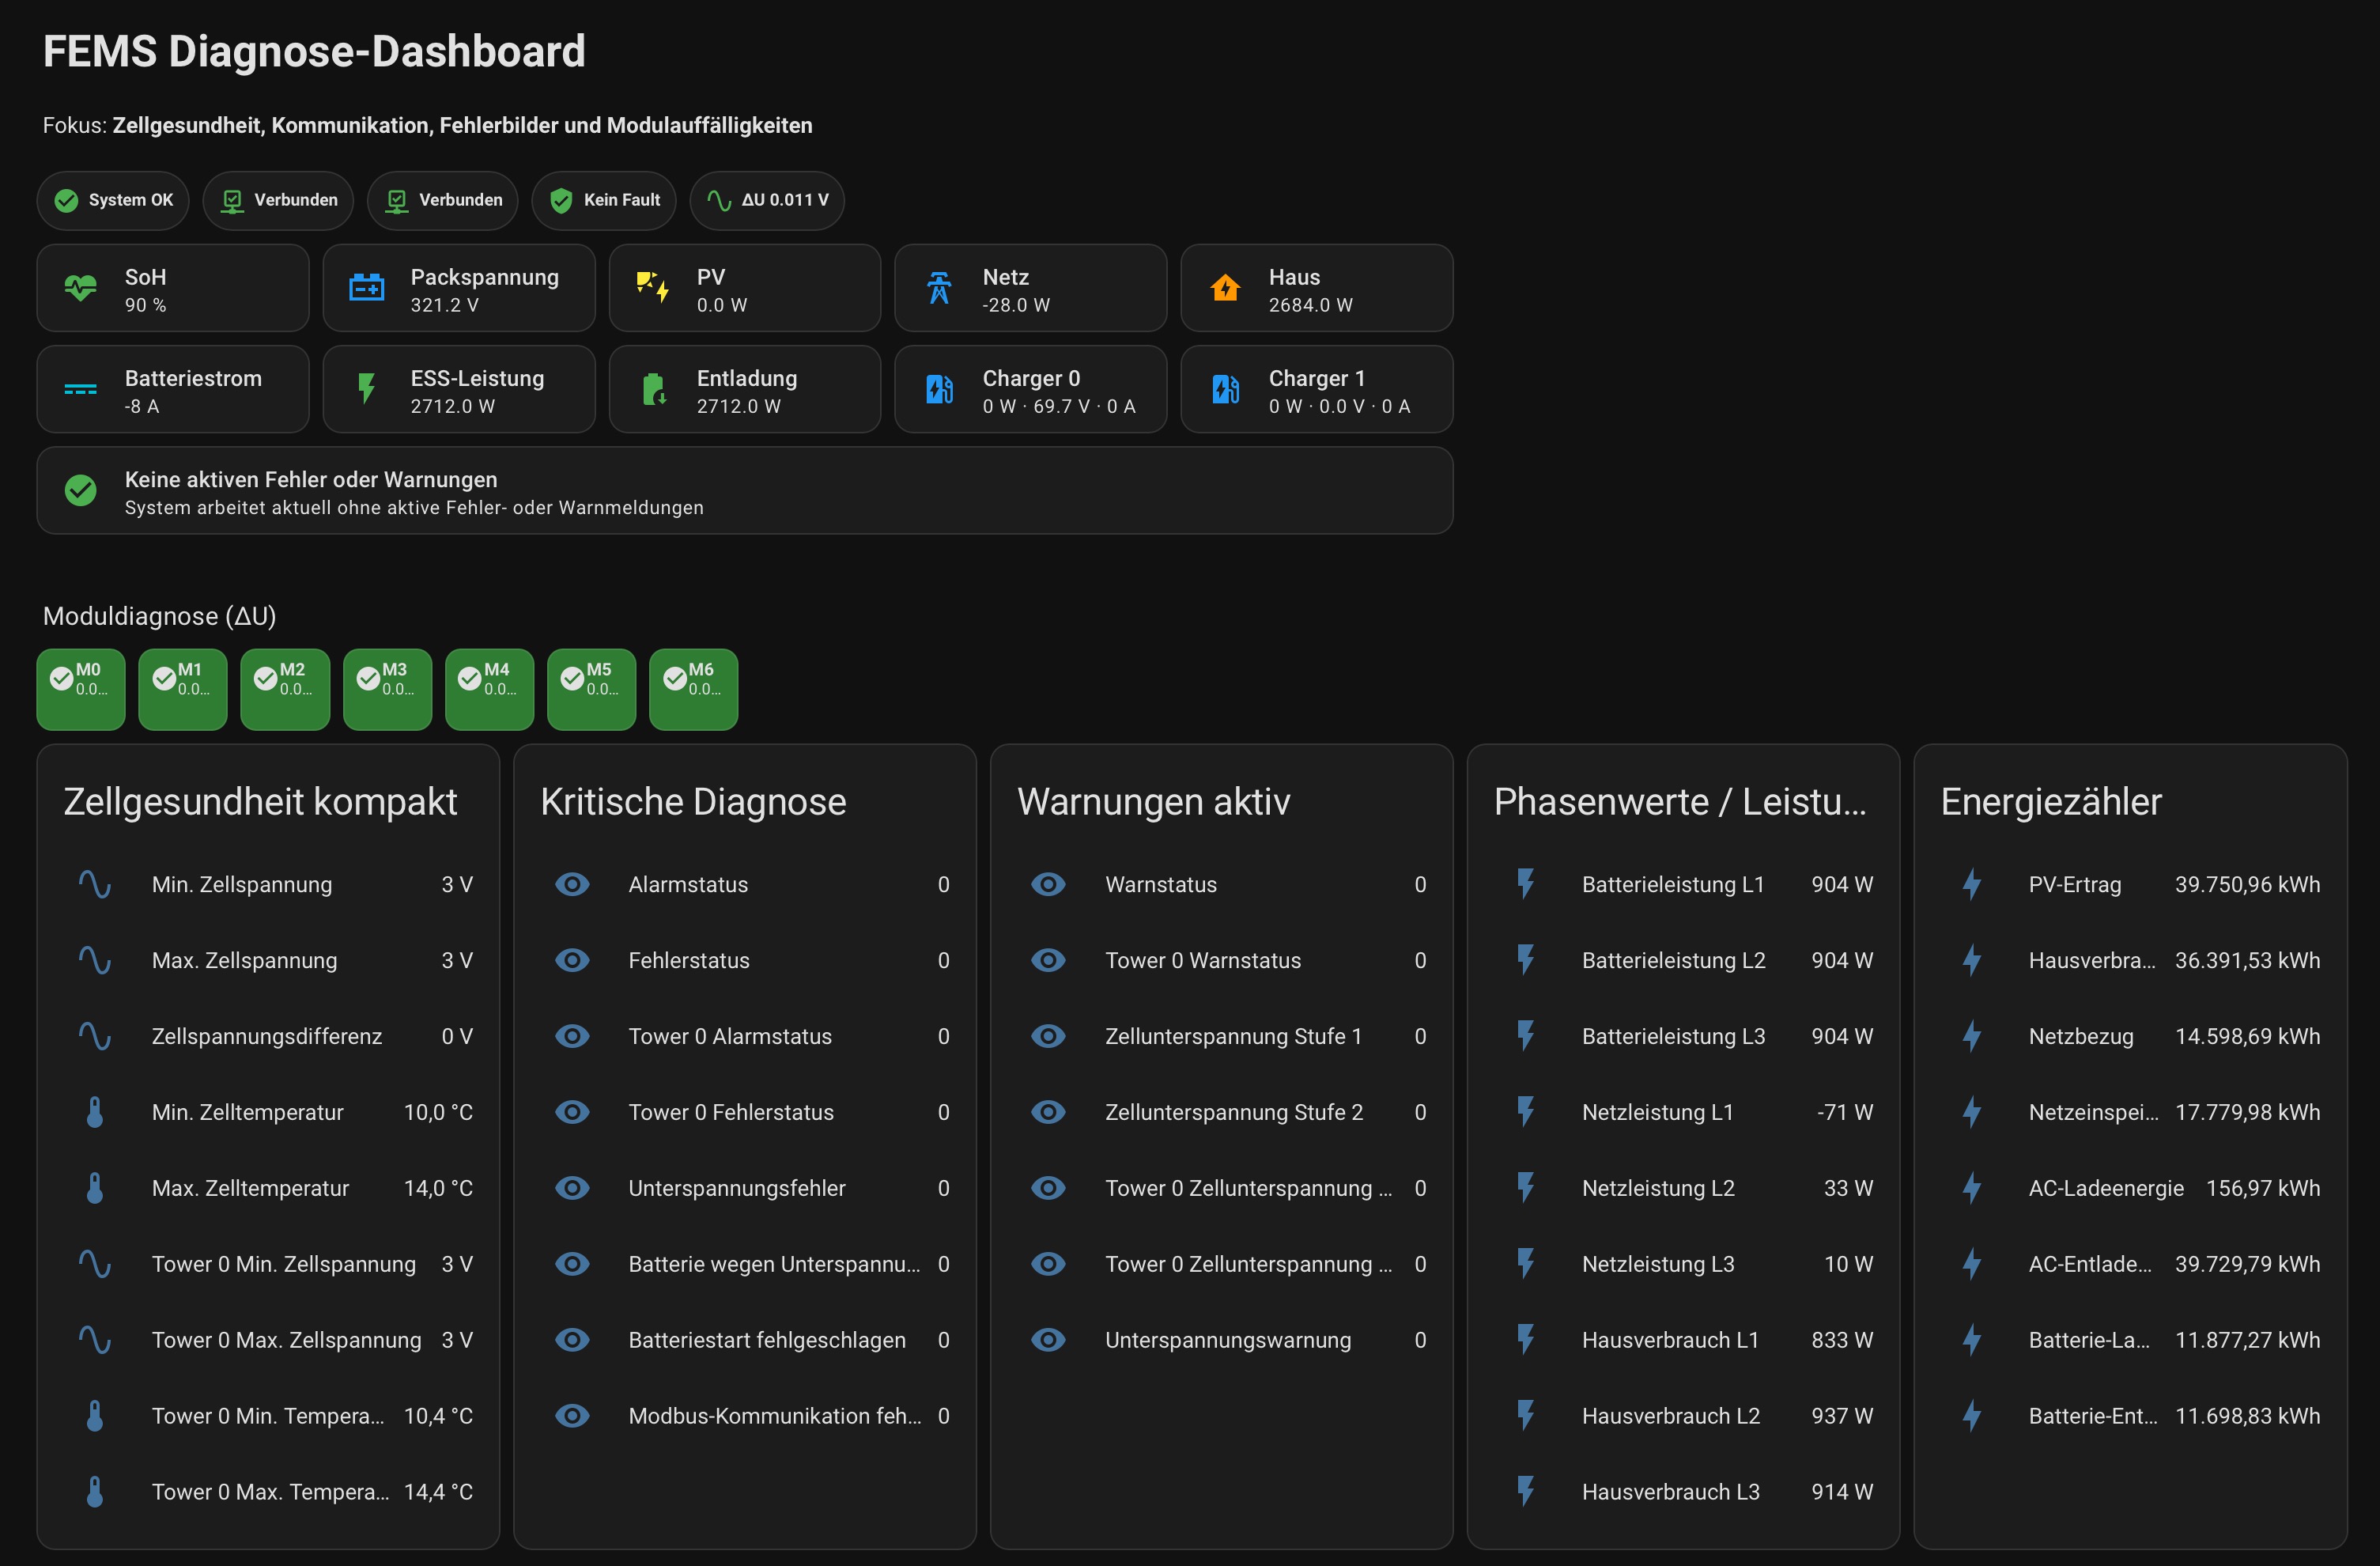The height and width of the screenshot is (1566, 2380).
Task: Click the Entladung battery arrow icon
Action: click(652, 390)
